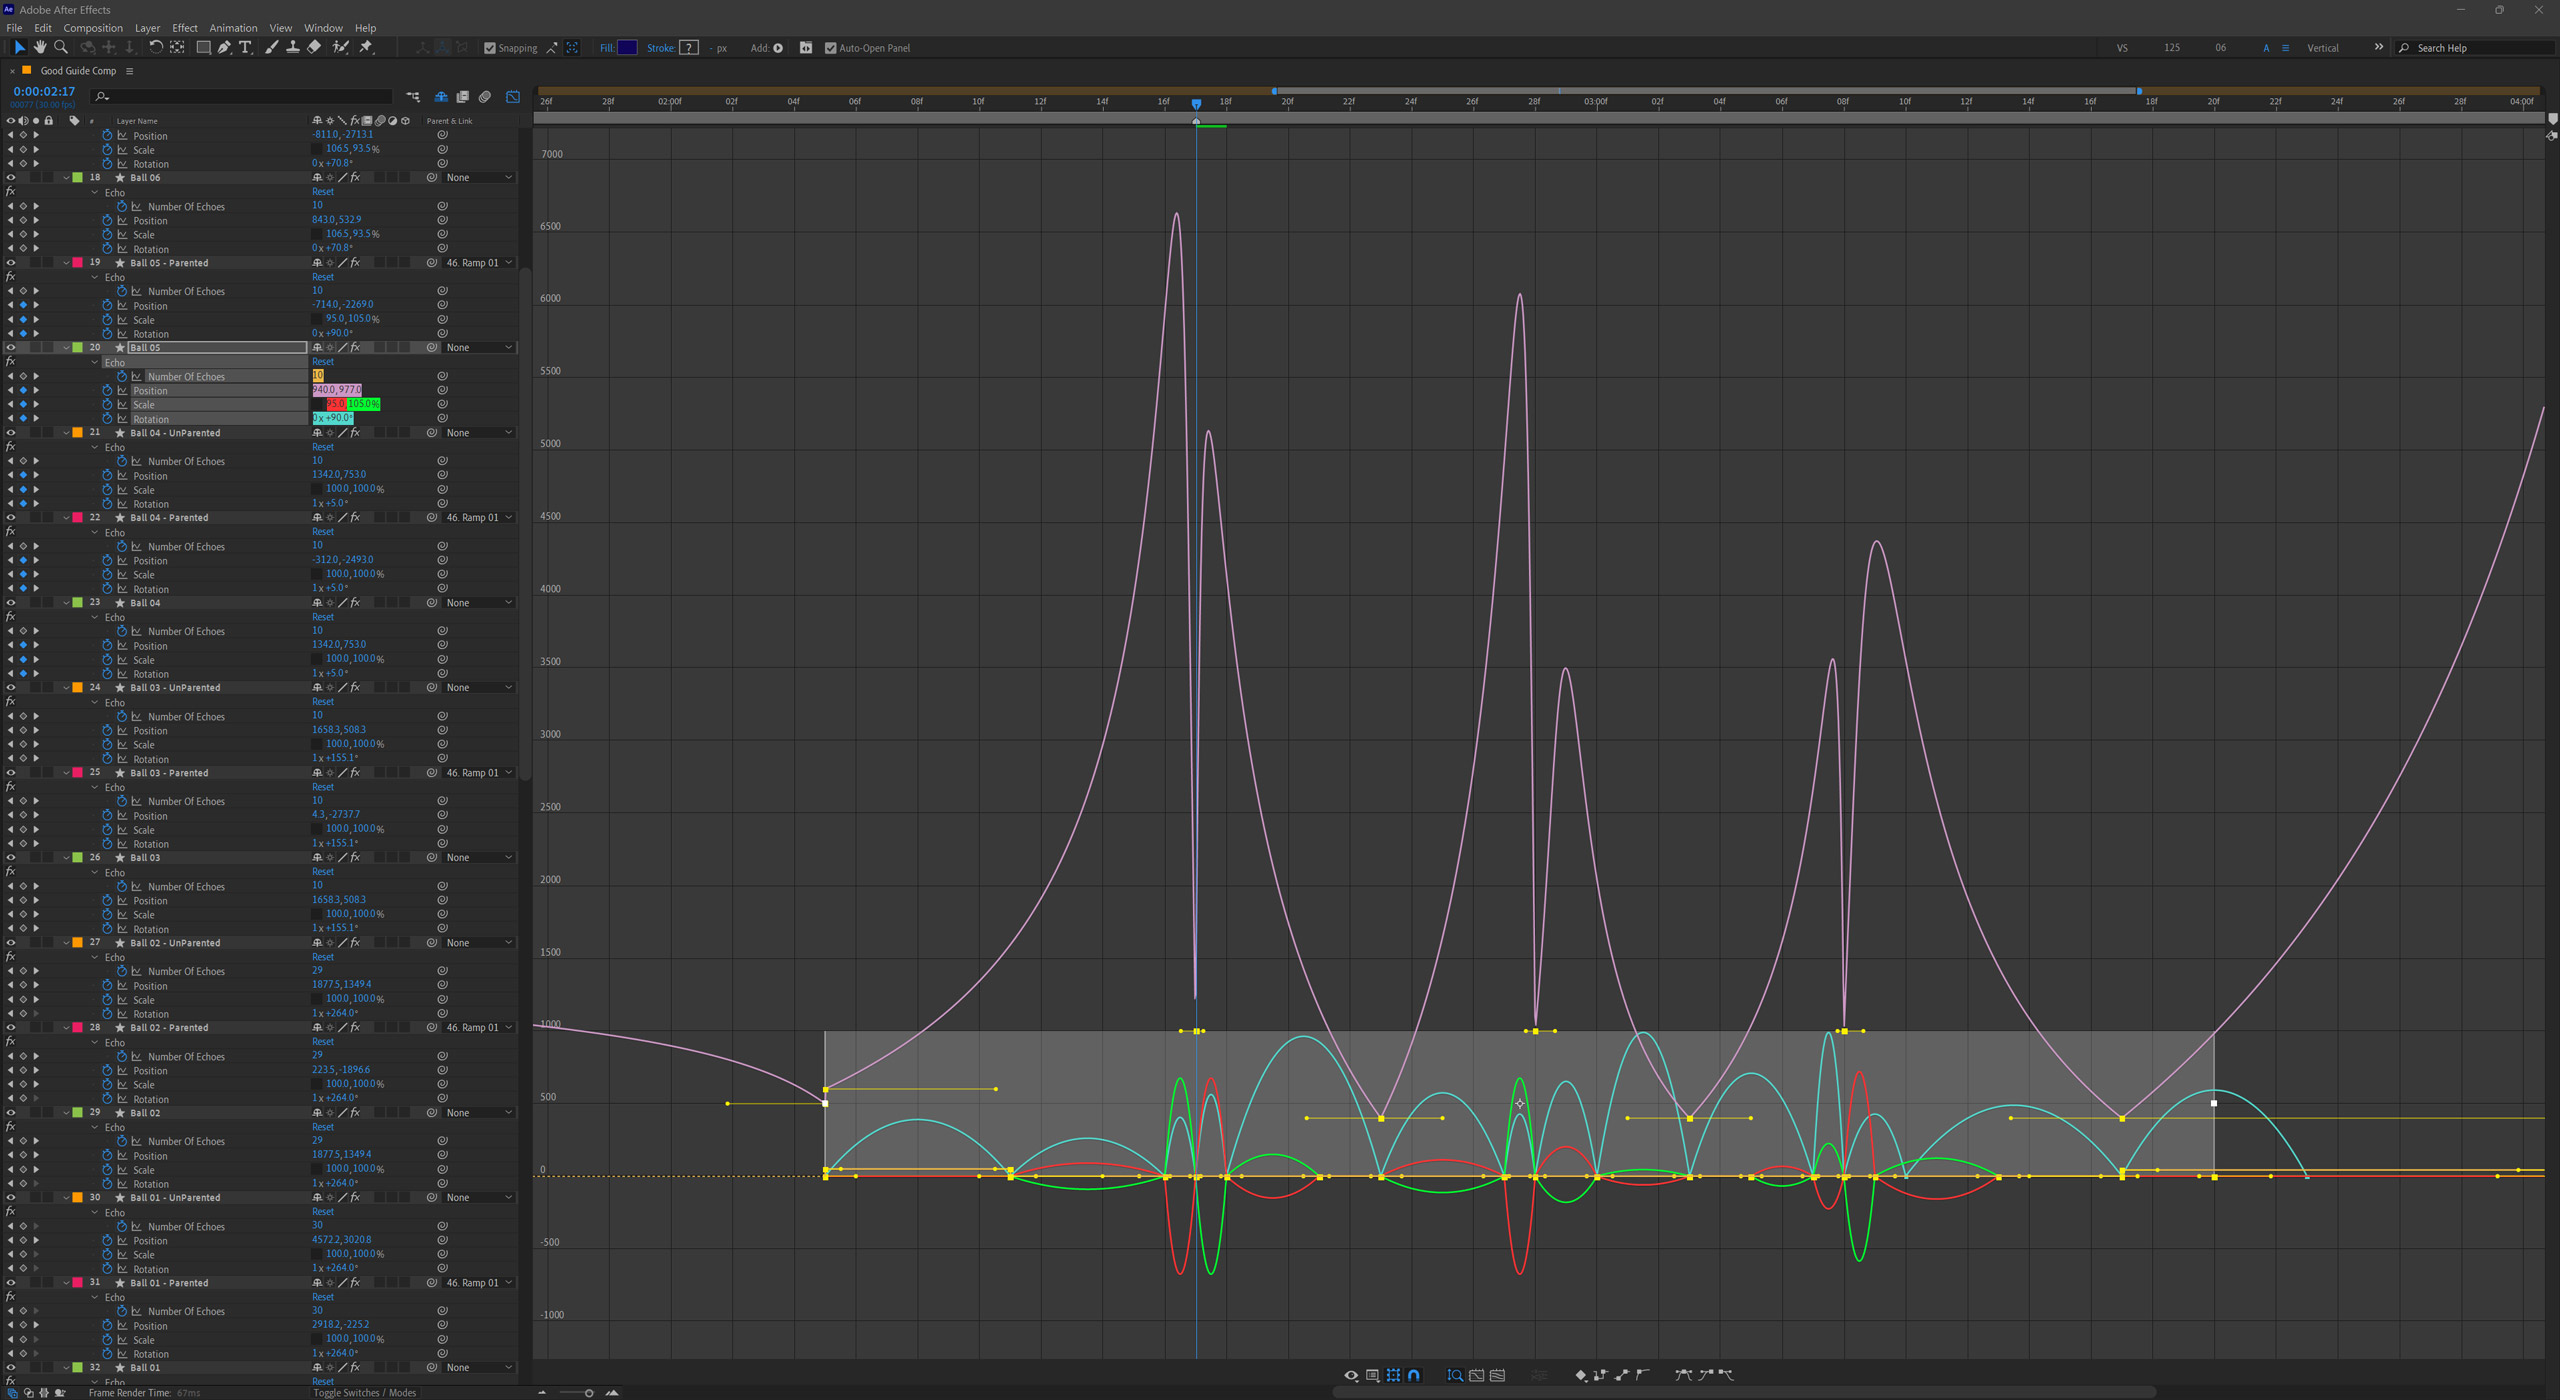Open the Fill color swatch
This screenshot has width=2560, height=1400.
click(x=627, y=48)
